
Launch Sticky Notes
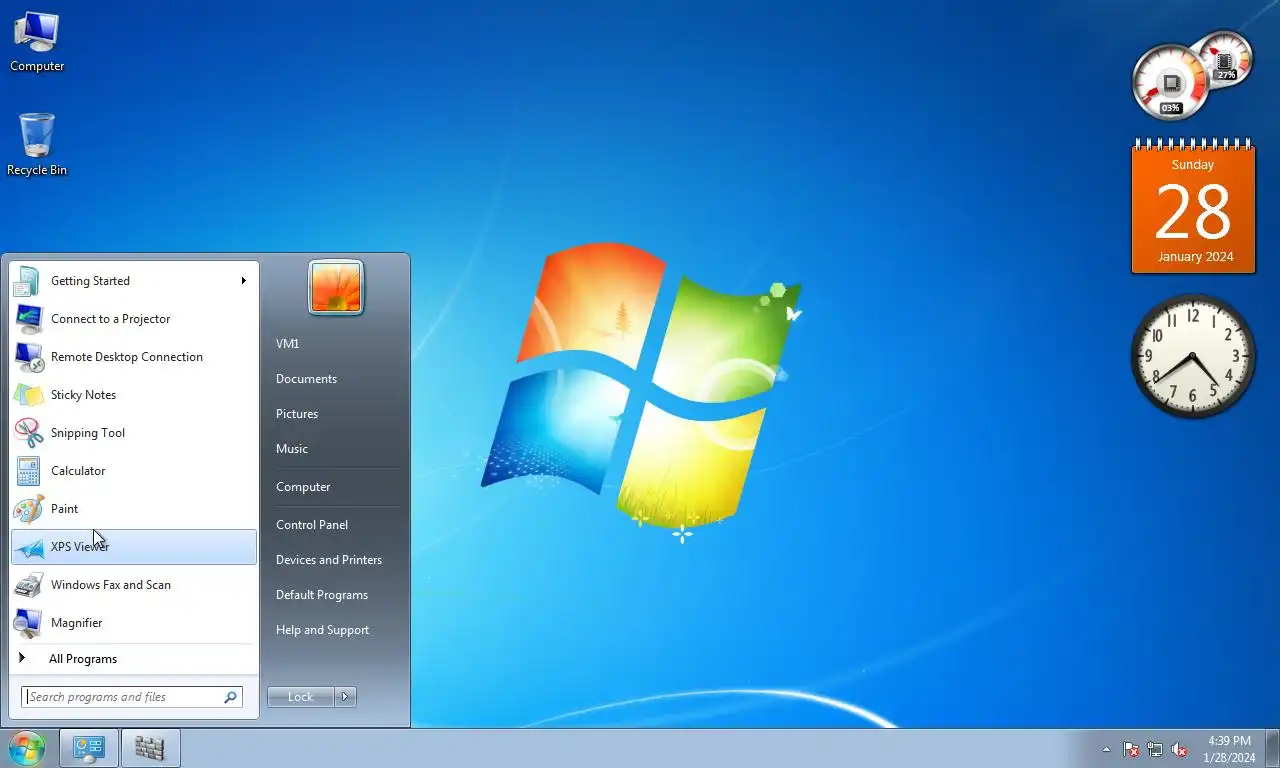[x=133, y=395]
